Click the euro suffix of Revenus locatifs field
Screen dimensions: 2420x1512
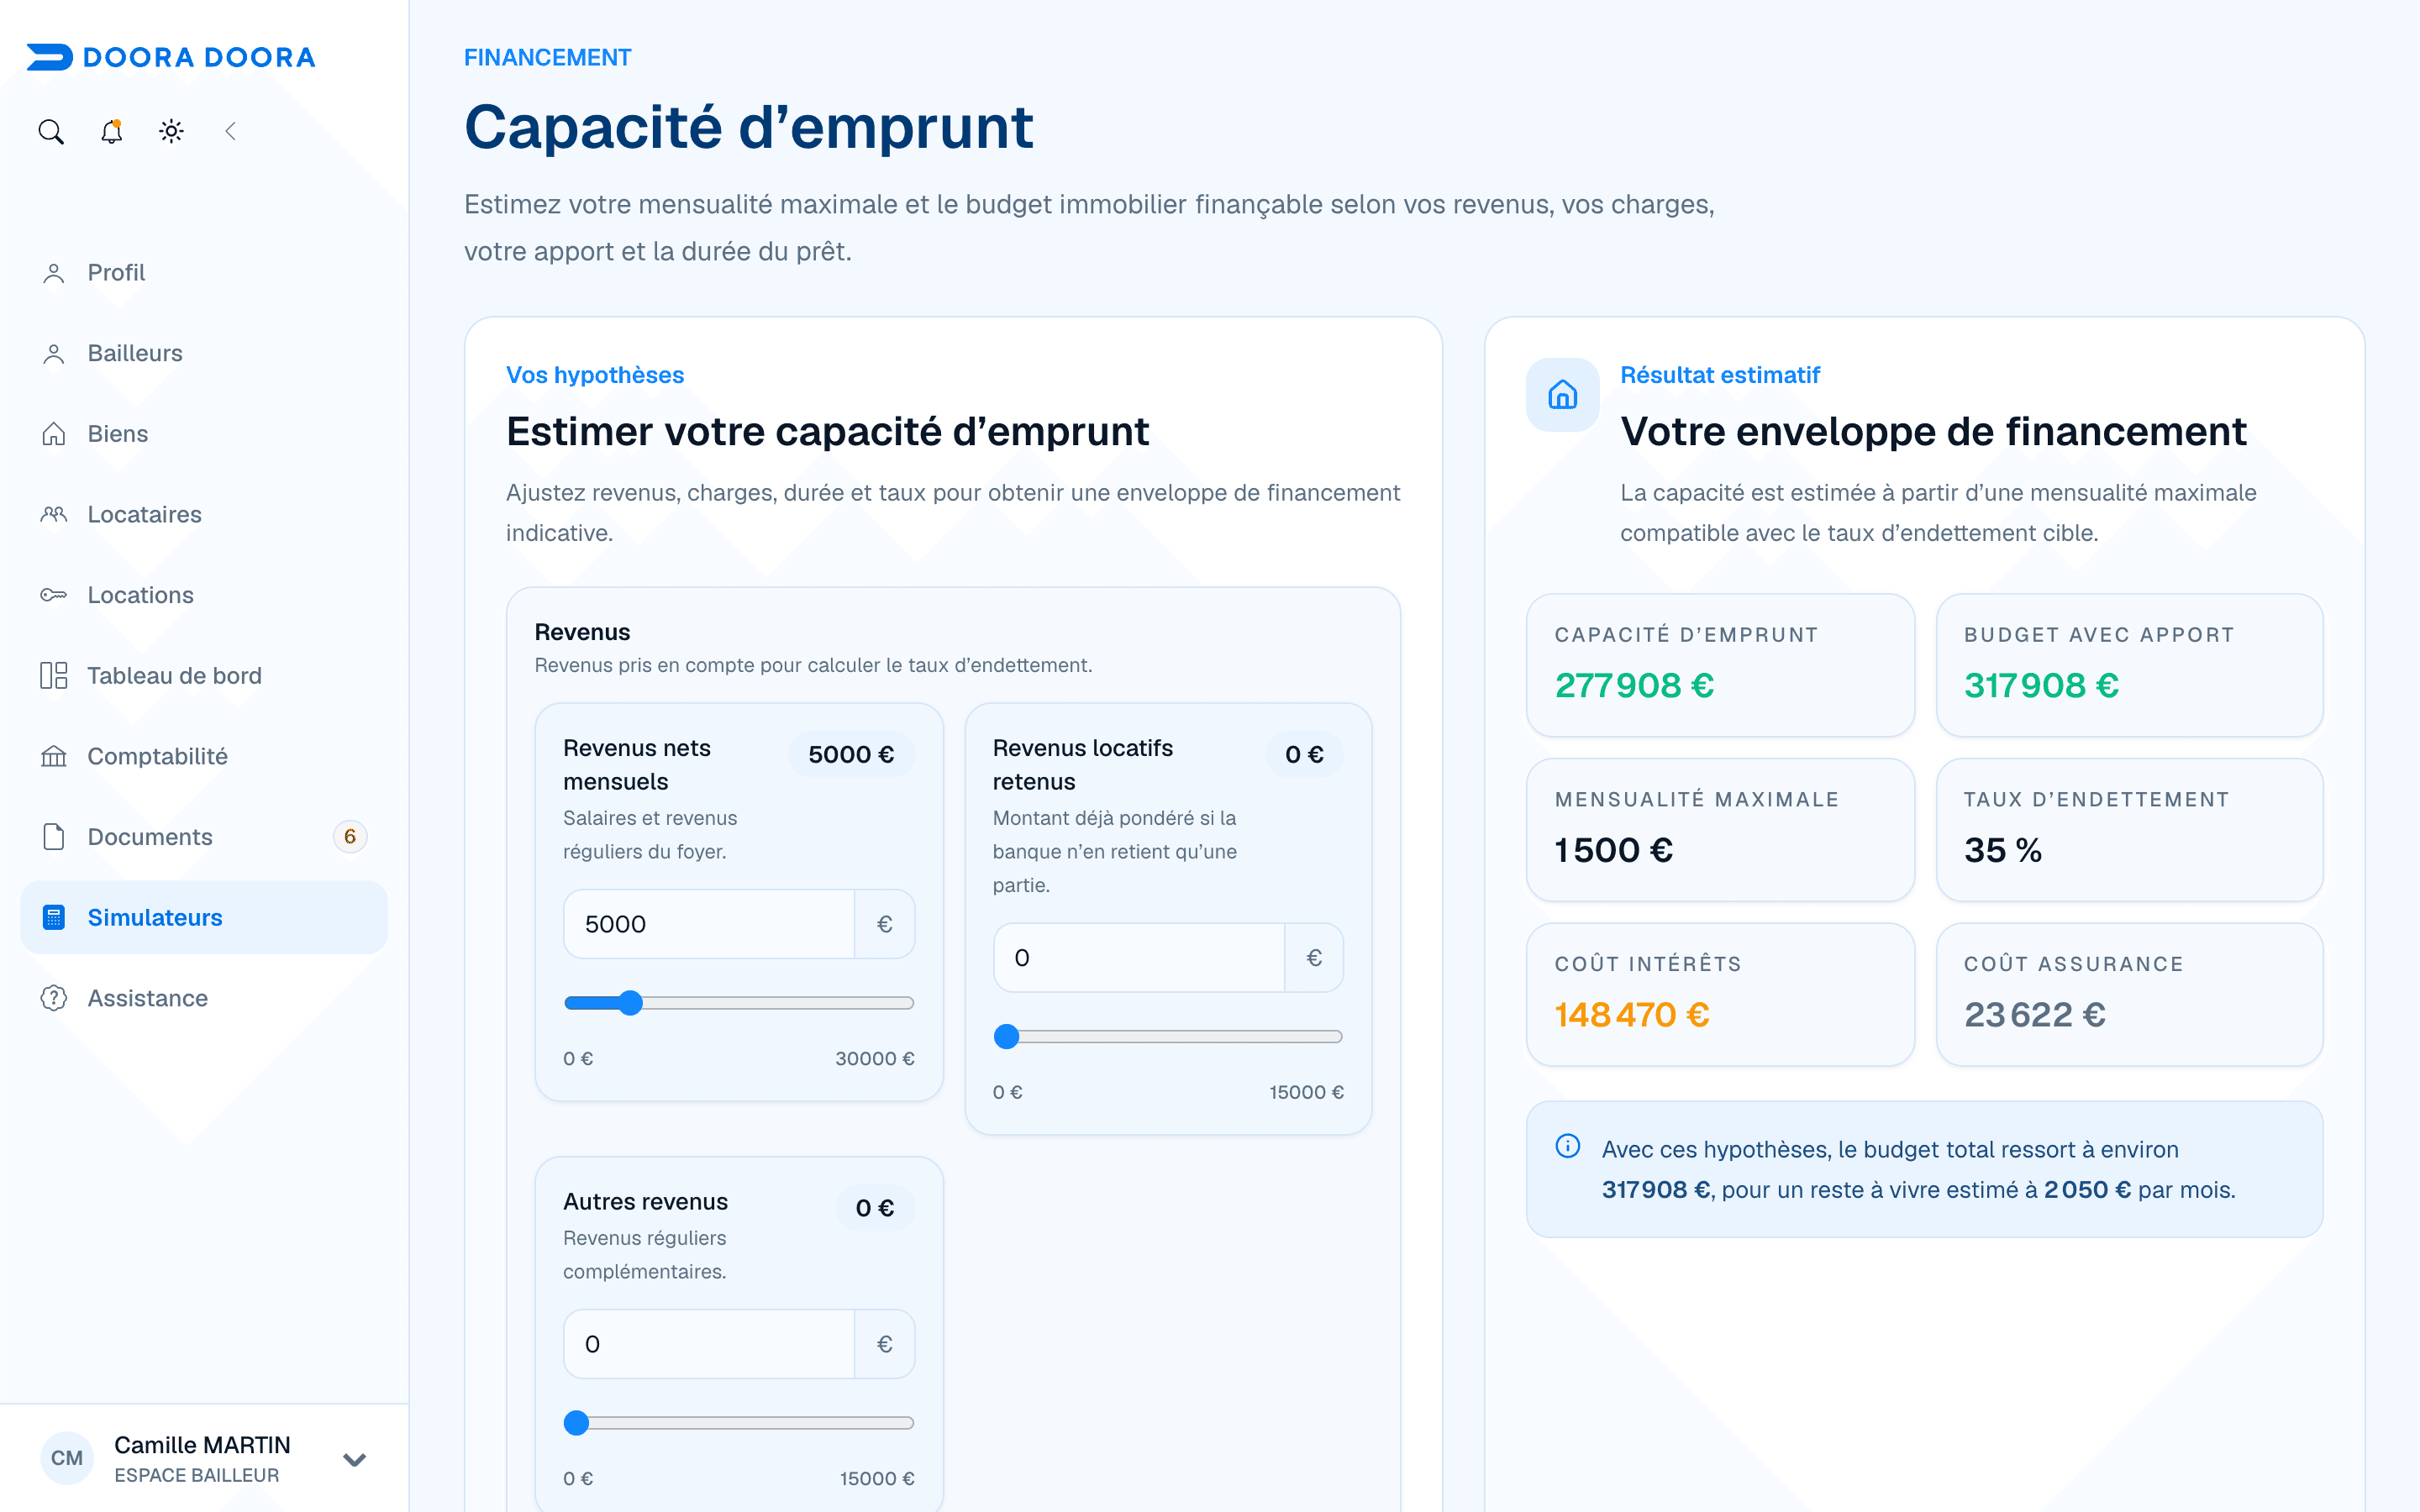pos(1314,958)
